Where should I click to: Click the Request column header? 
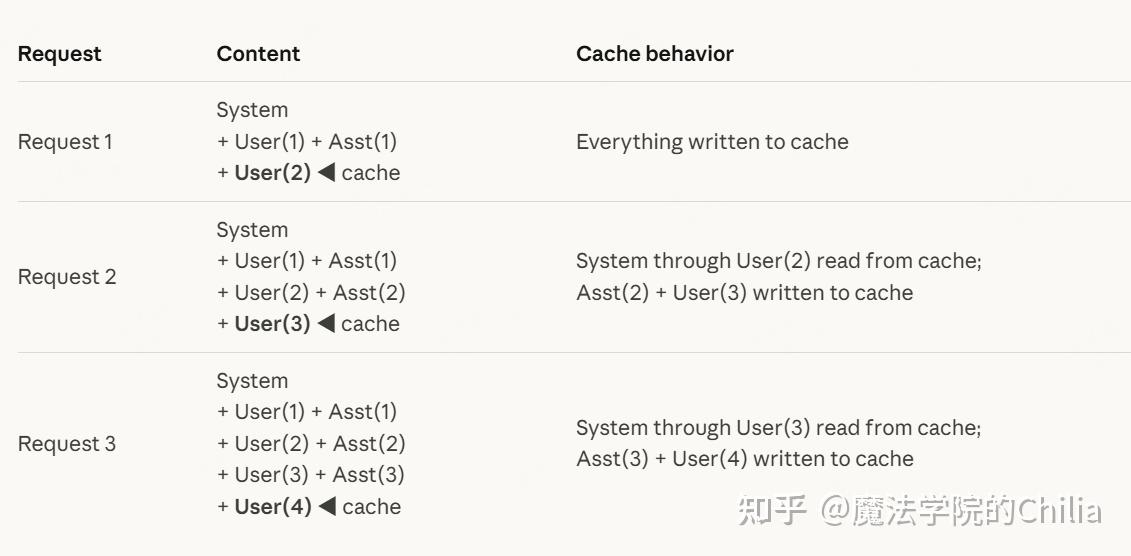(x=59, y=54)
